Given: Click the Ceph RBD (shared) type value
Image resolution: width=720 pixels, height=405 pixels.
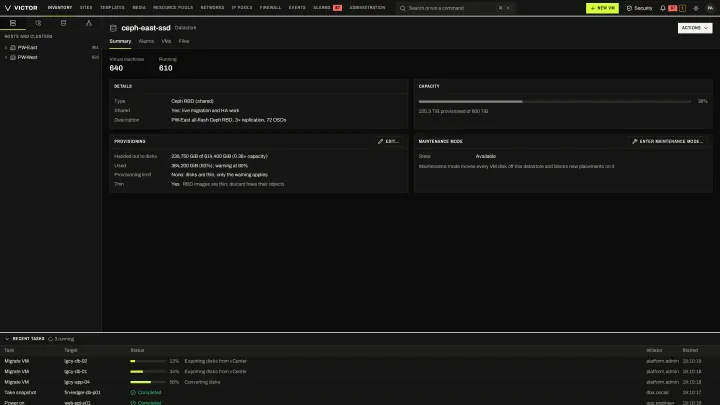Looking at the screenshot, I should point(192,101).
